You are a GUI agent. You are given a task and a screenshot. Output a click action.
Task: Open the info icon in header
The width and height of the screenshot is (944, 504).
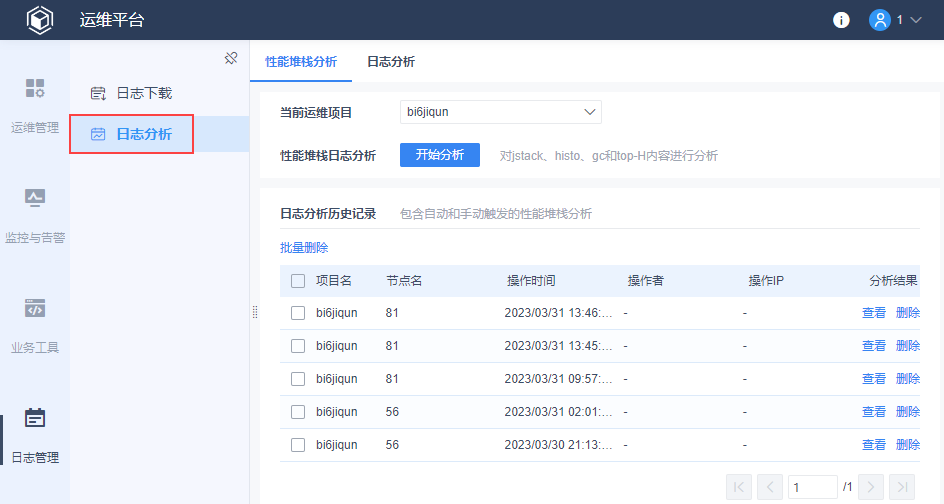pos(841,20)
